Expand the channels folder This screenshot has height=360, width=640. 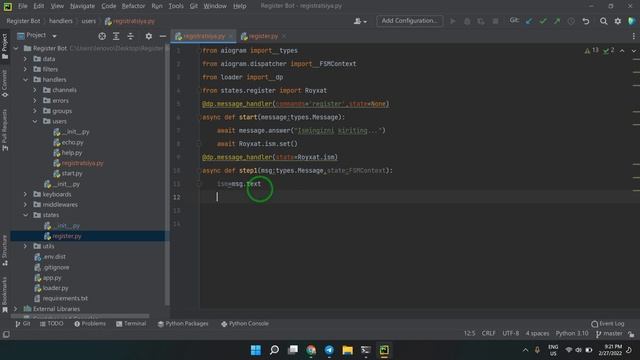coord(35,90)
